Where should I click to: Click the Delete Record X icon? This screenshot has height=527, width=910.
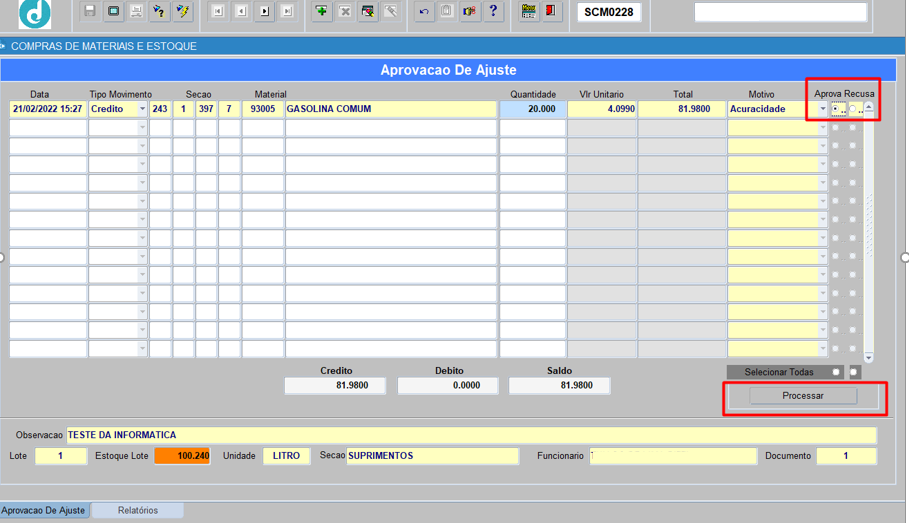point(345,11)
